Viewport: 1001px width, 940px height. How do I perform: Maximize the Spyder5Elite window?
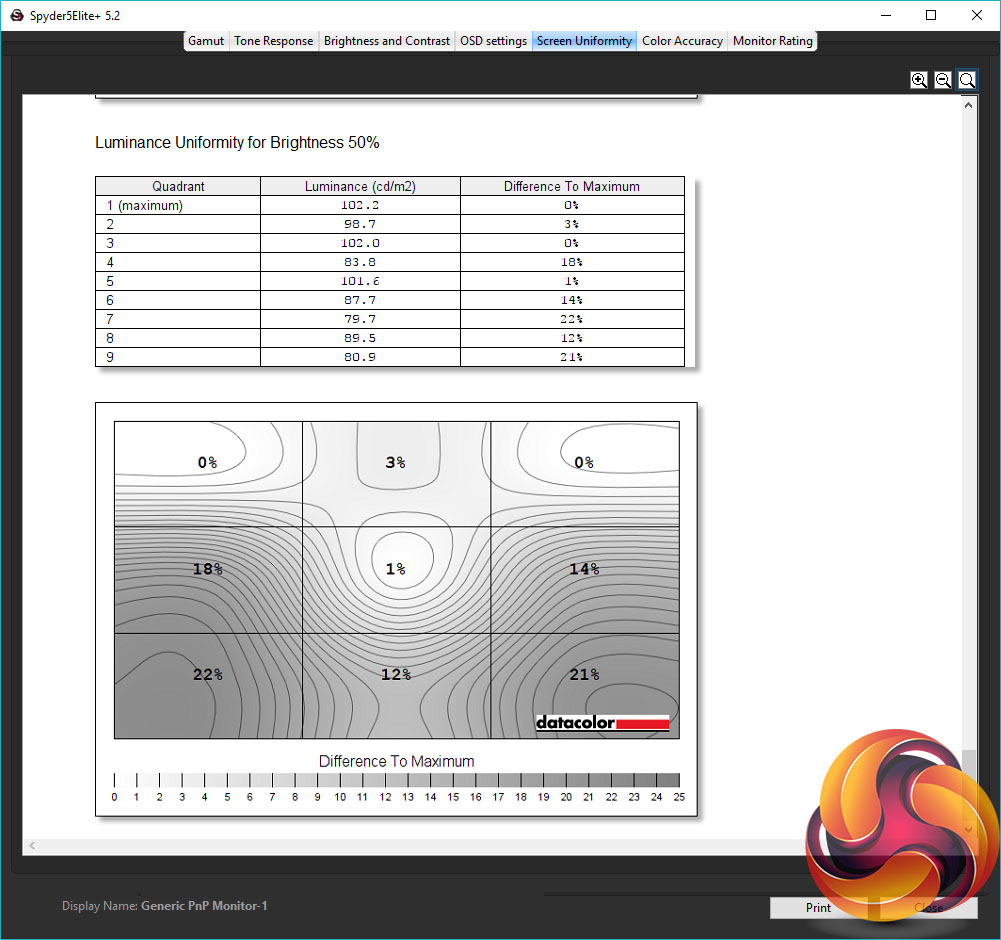coord(931,15)
